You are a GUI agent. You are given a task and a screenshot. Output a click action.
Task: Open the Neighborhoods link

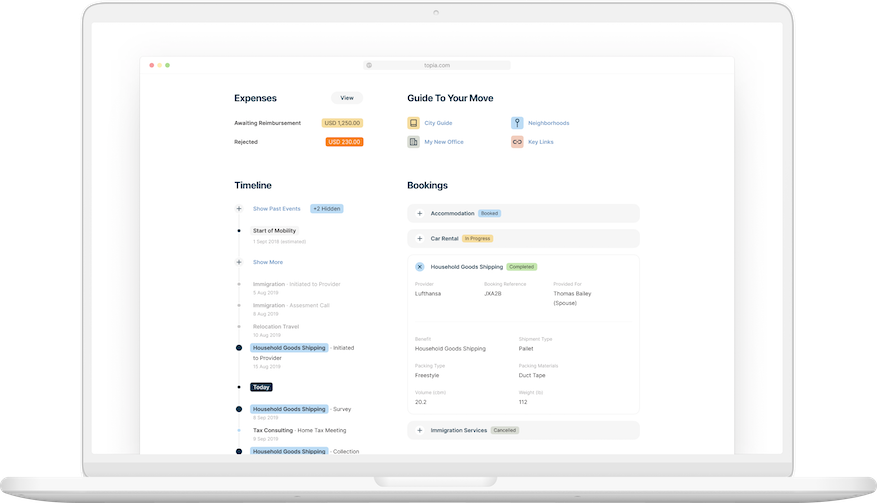548,123
